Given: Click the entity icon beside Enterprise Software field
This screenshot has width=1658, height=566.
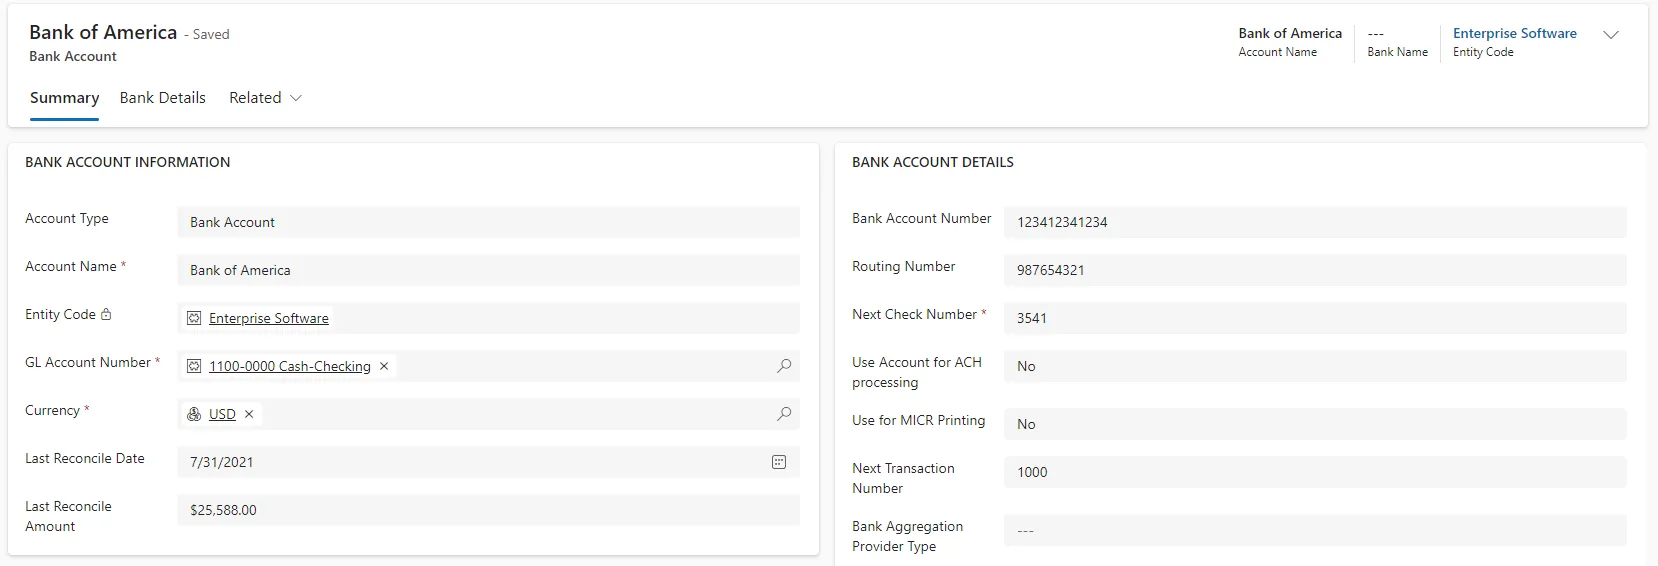Looking at the screenshot, I should click(x=194, y=318).
